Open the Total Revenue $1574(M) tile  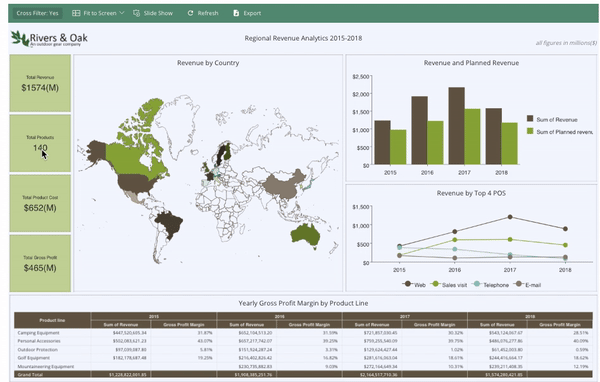(x=40, y=83)
